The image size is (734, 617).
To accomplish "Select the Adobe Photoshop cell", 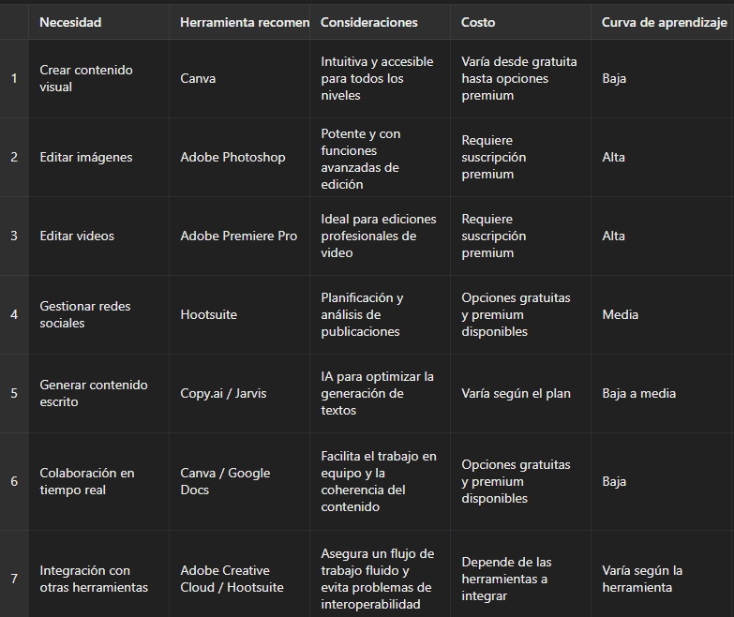I will pyautogui.click(x=233, y=157).
